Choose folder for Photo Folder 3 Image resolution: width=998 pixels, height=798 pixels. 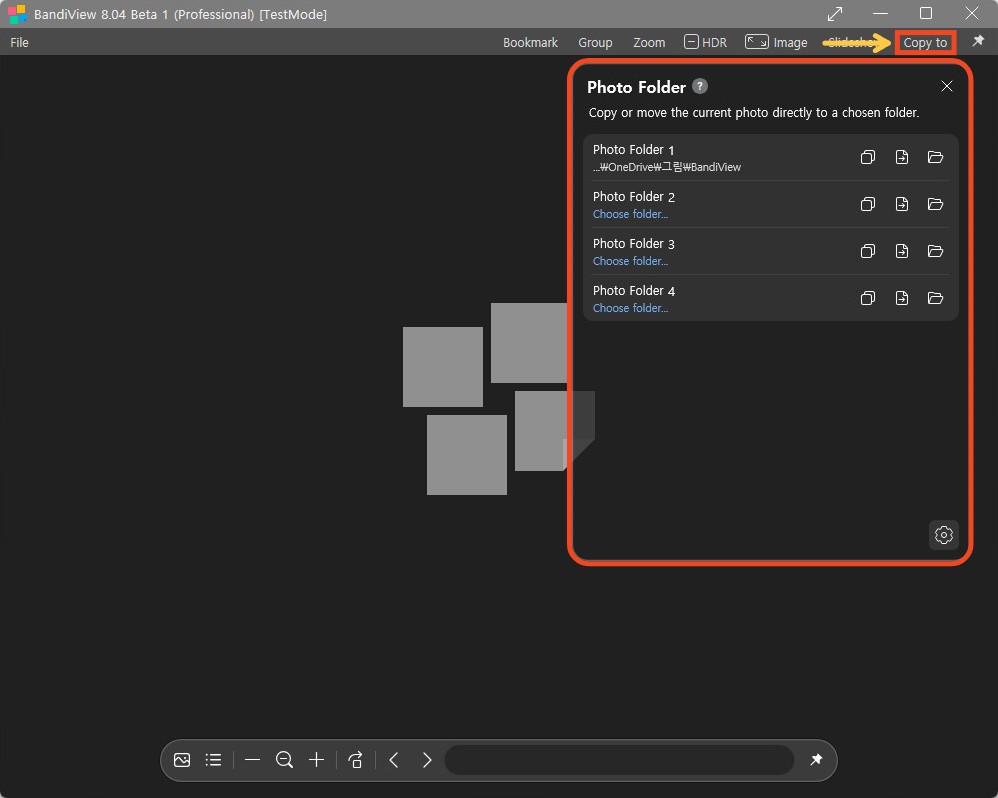pyautogui.click(x=630, y=261)
